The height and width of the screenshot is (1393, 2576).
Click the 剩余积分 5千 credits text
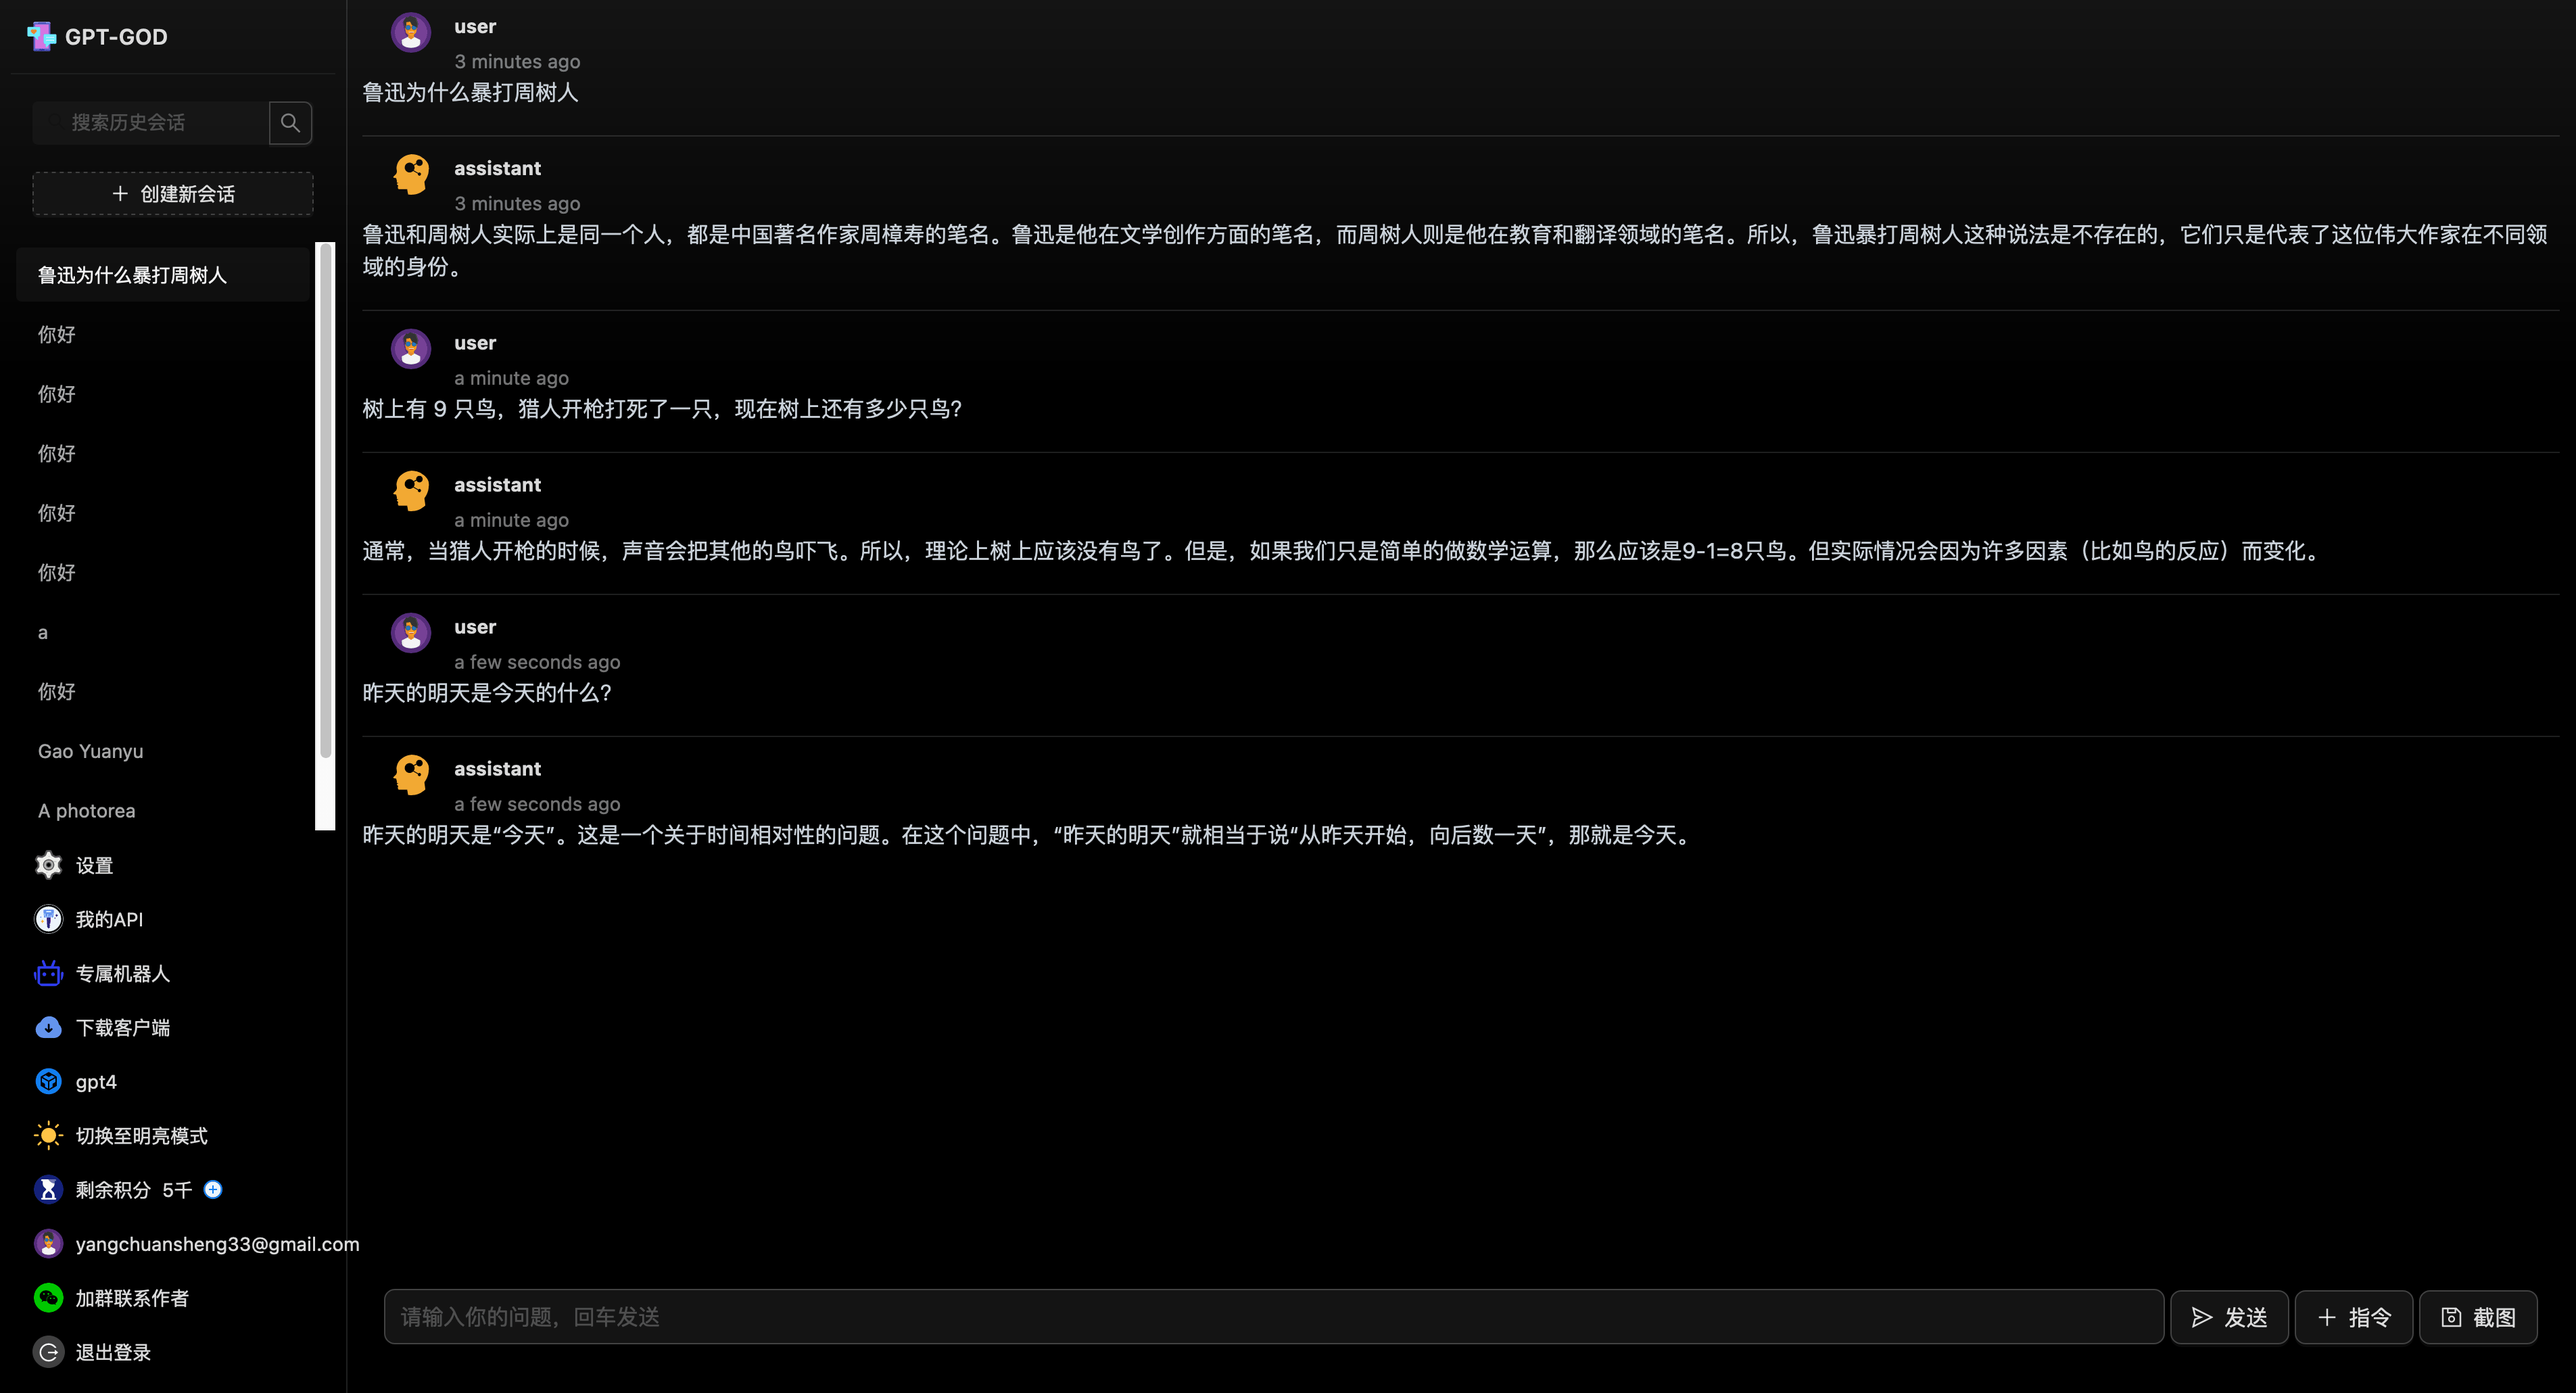pyautogui.click(x=134, y=1189)
